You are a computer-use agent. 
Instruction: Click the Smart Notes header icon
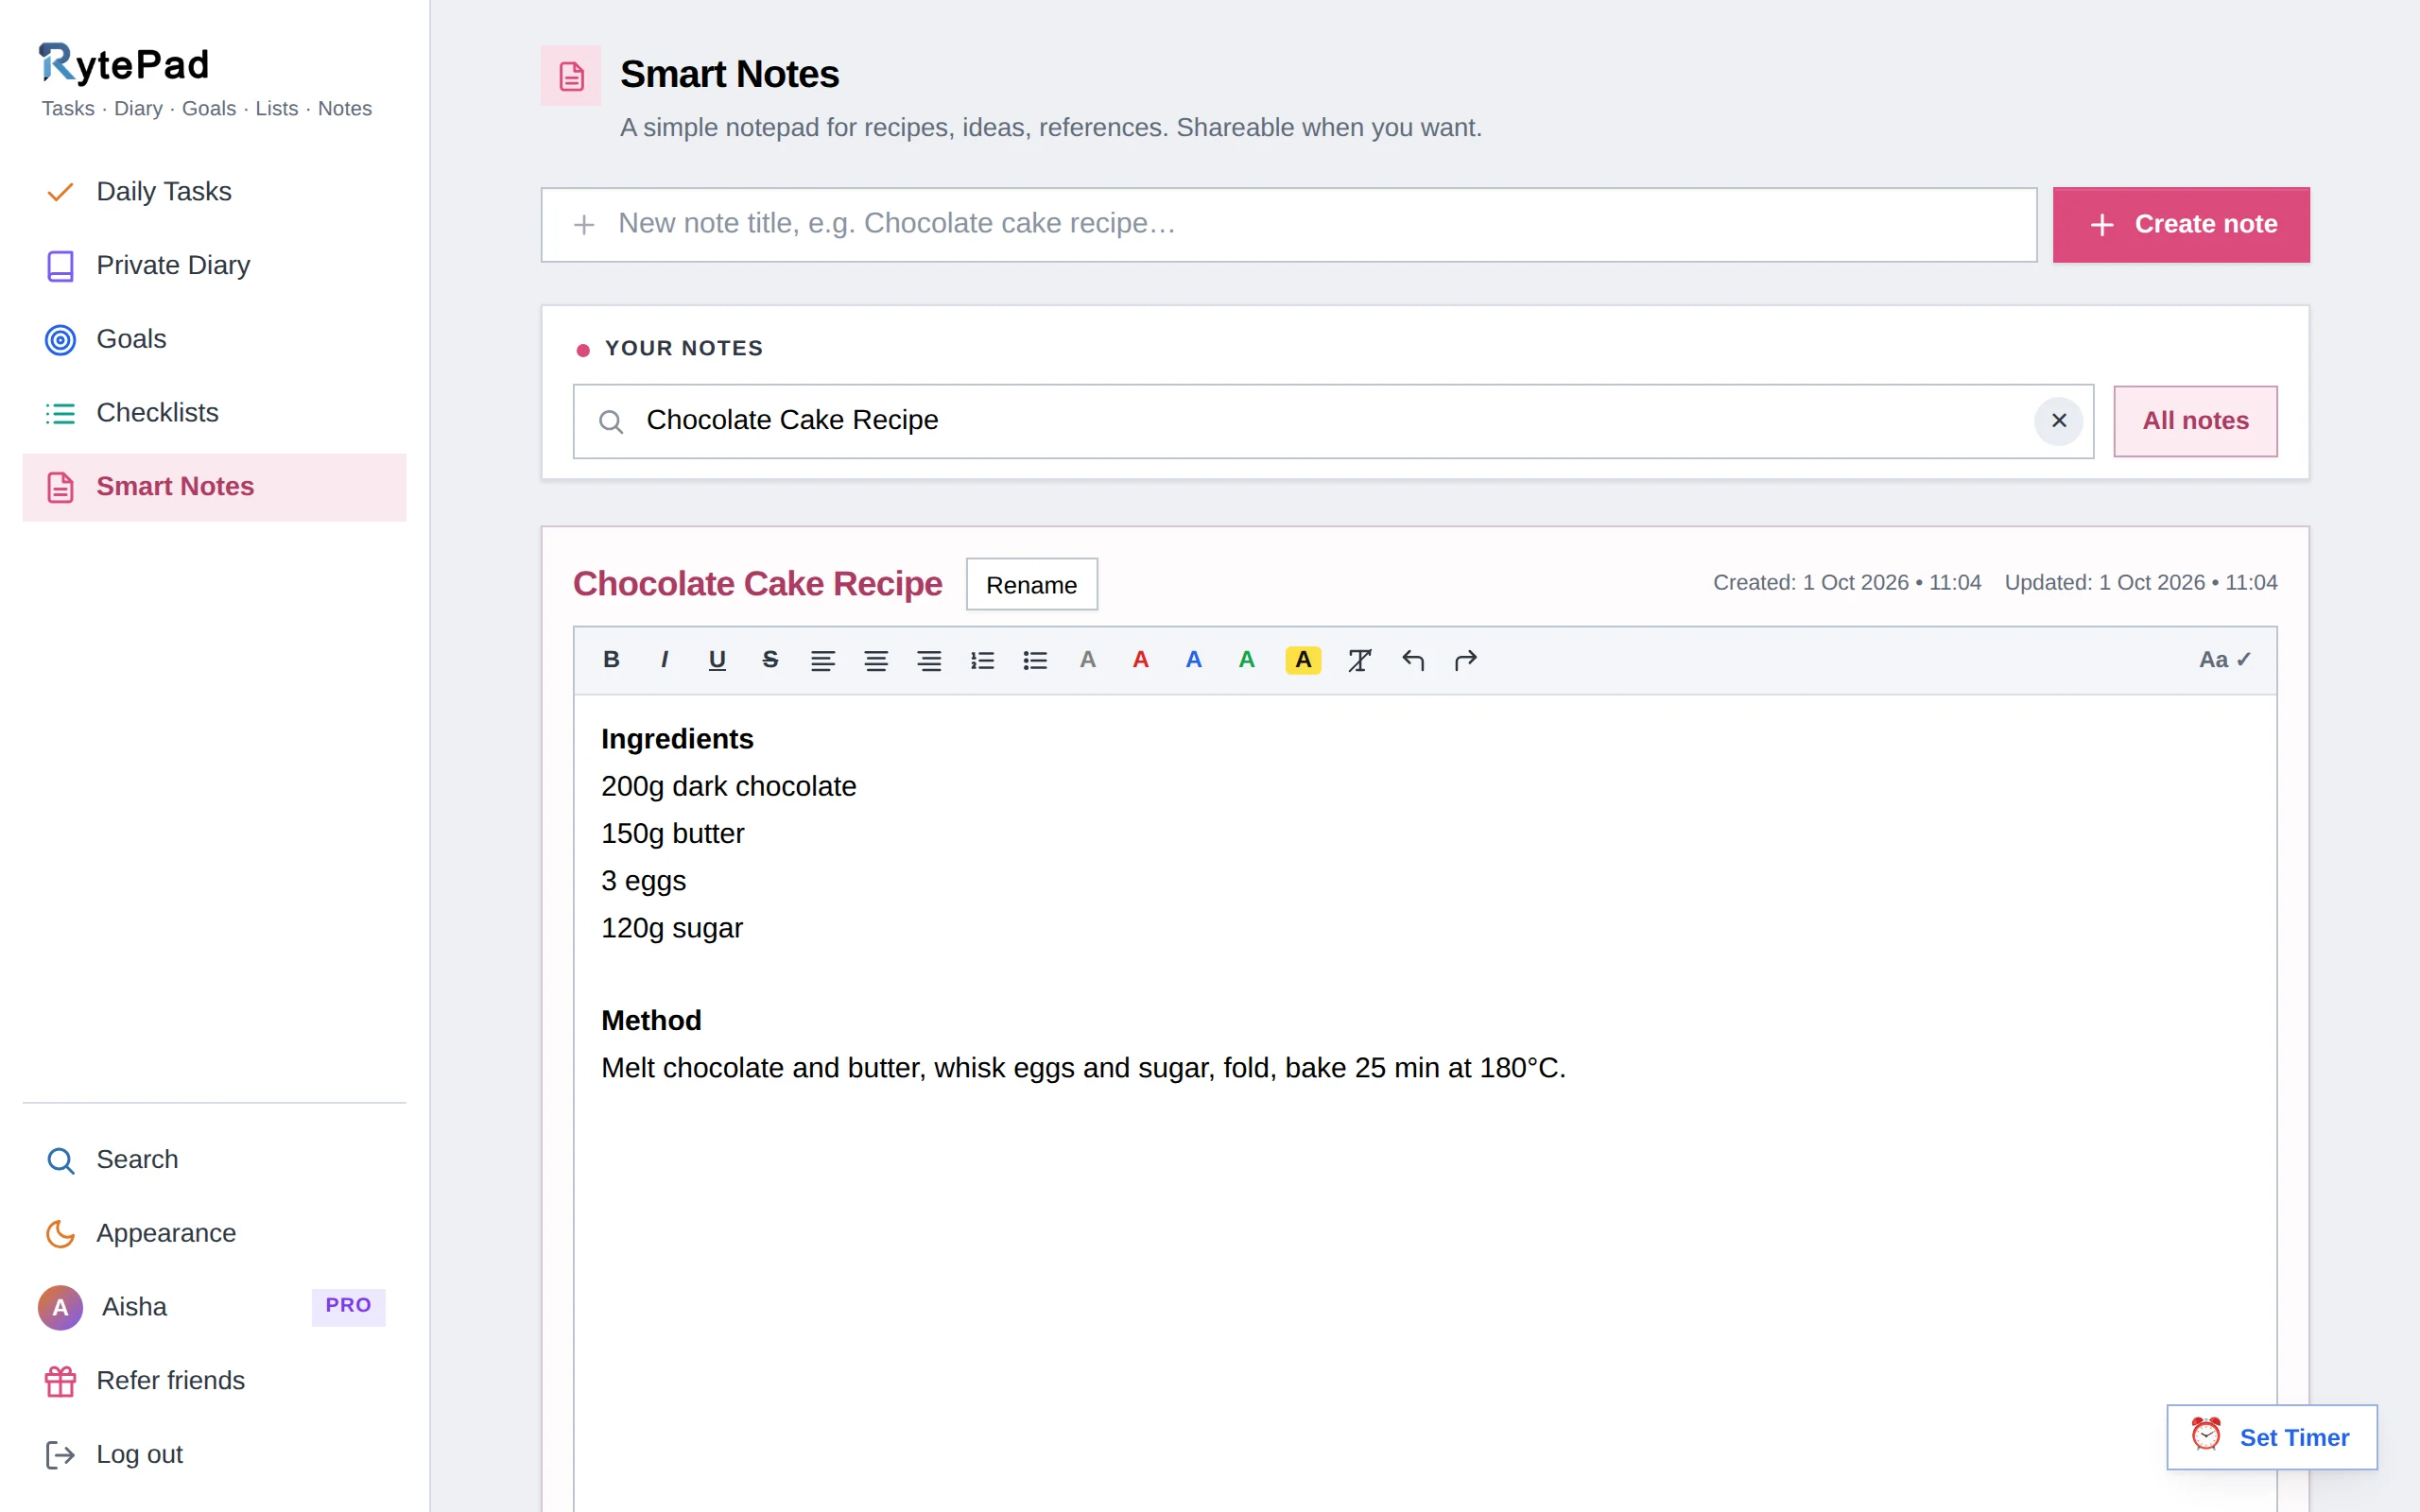coord(571,76)
